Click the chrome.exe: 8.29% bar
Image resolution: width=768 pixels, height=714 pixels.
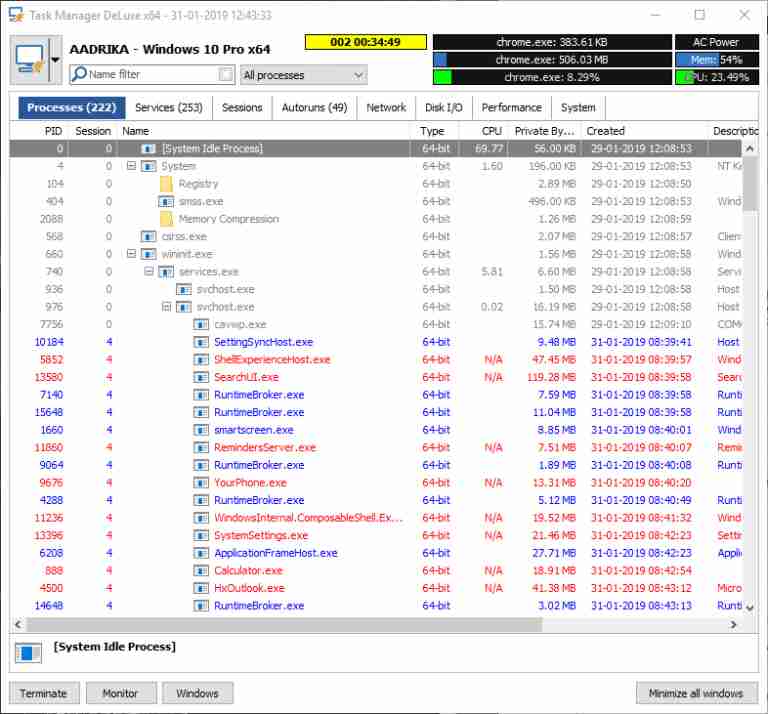552,77
